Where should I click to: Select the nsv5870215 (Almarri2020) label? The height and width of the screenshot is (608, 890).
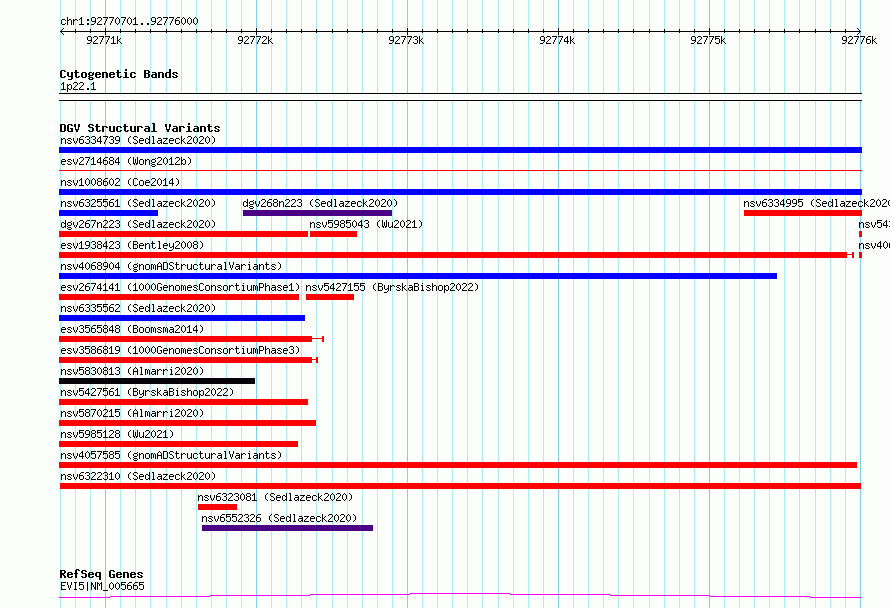click(132, 413)
